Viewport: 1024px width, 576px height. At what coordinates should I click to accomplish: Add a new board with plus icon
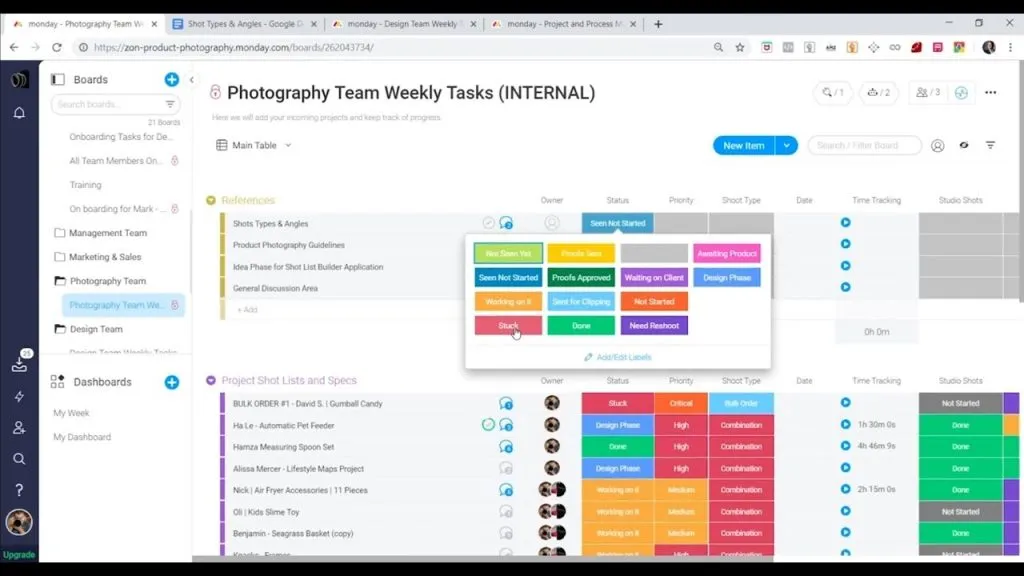tap(172, 80)
